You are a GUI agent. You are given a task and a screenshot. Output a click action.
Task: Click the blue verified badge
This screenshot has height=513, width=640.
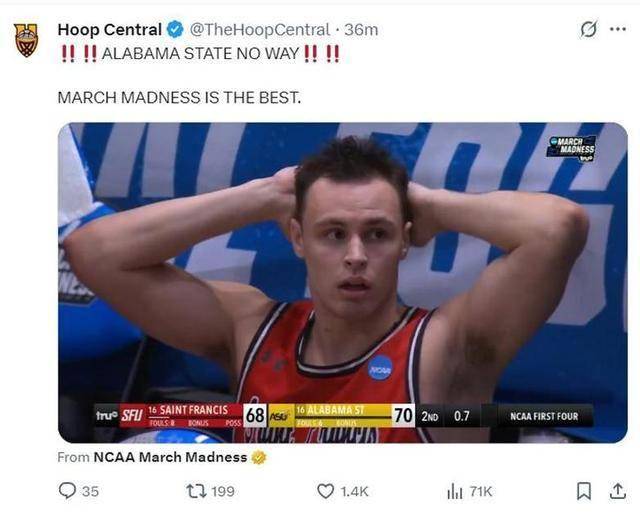pyautogui.click(x=172, y=29)
